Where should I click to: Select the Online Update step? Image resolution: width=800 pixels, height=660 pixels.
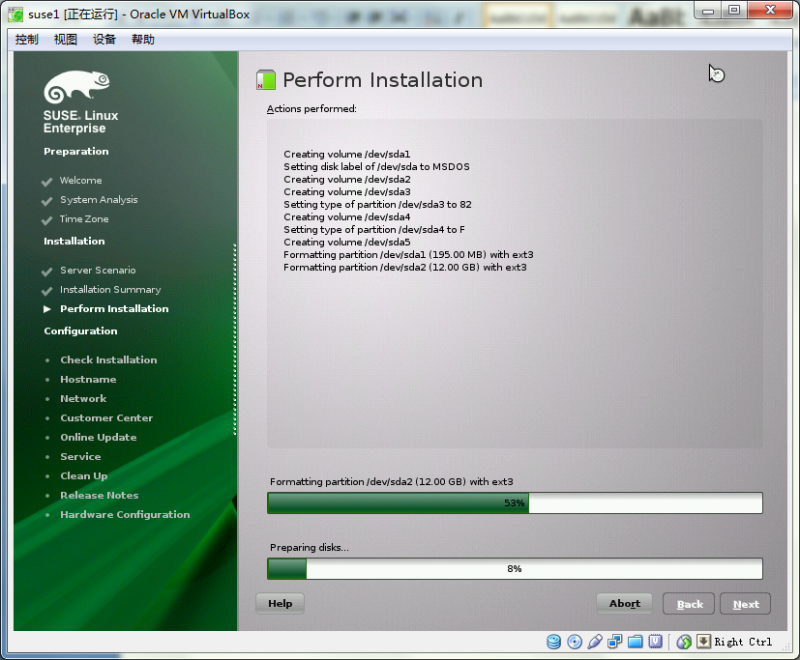[98, 437]
